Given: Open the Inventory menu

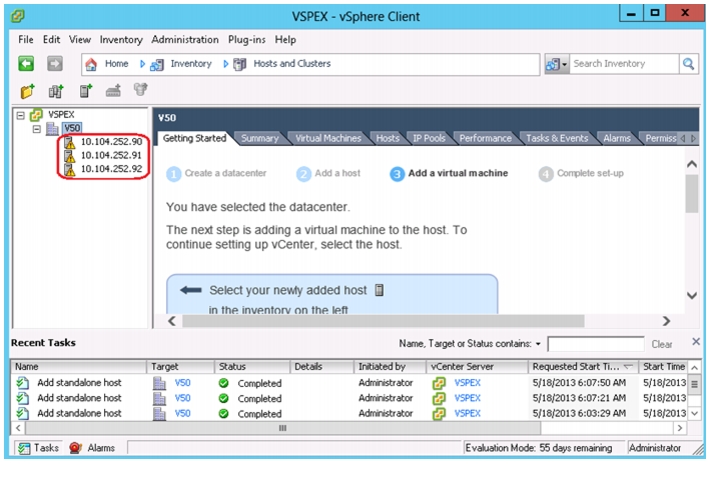Looking at the screenshot, I should [121, 40].
